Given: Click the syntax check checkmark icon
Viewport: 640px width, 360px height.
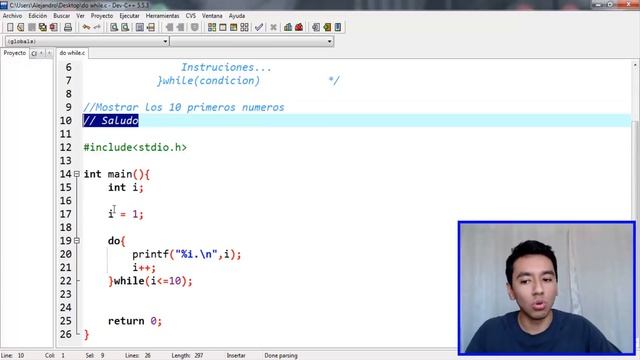Looking at the screenshot, I should tap(259, 27).
